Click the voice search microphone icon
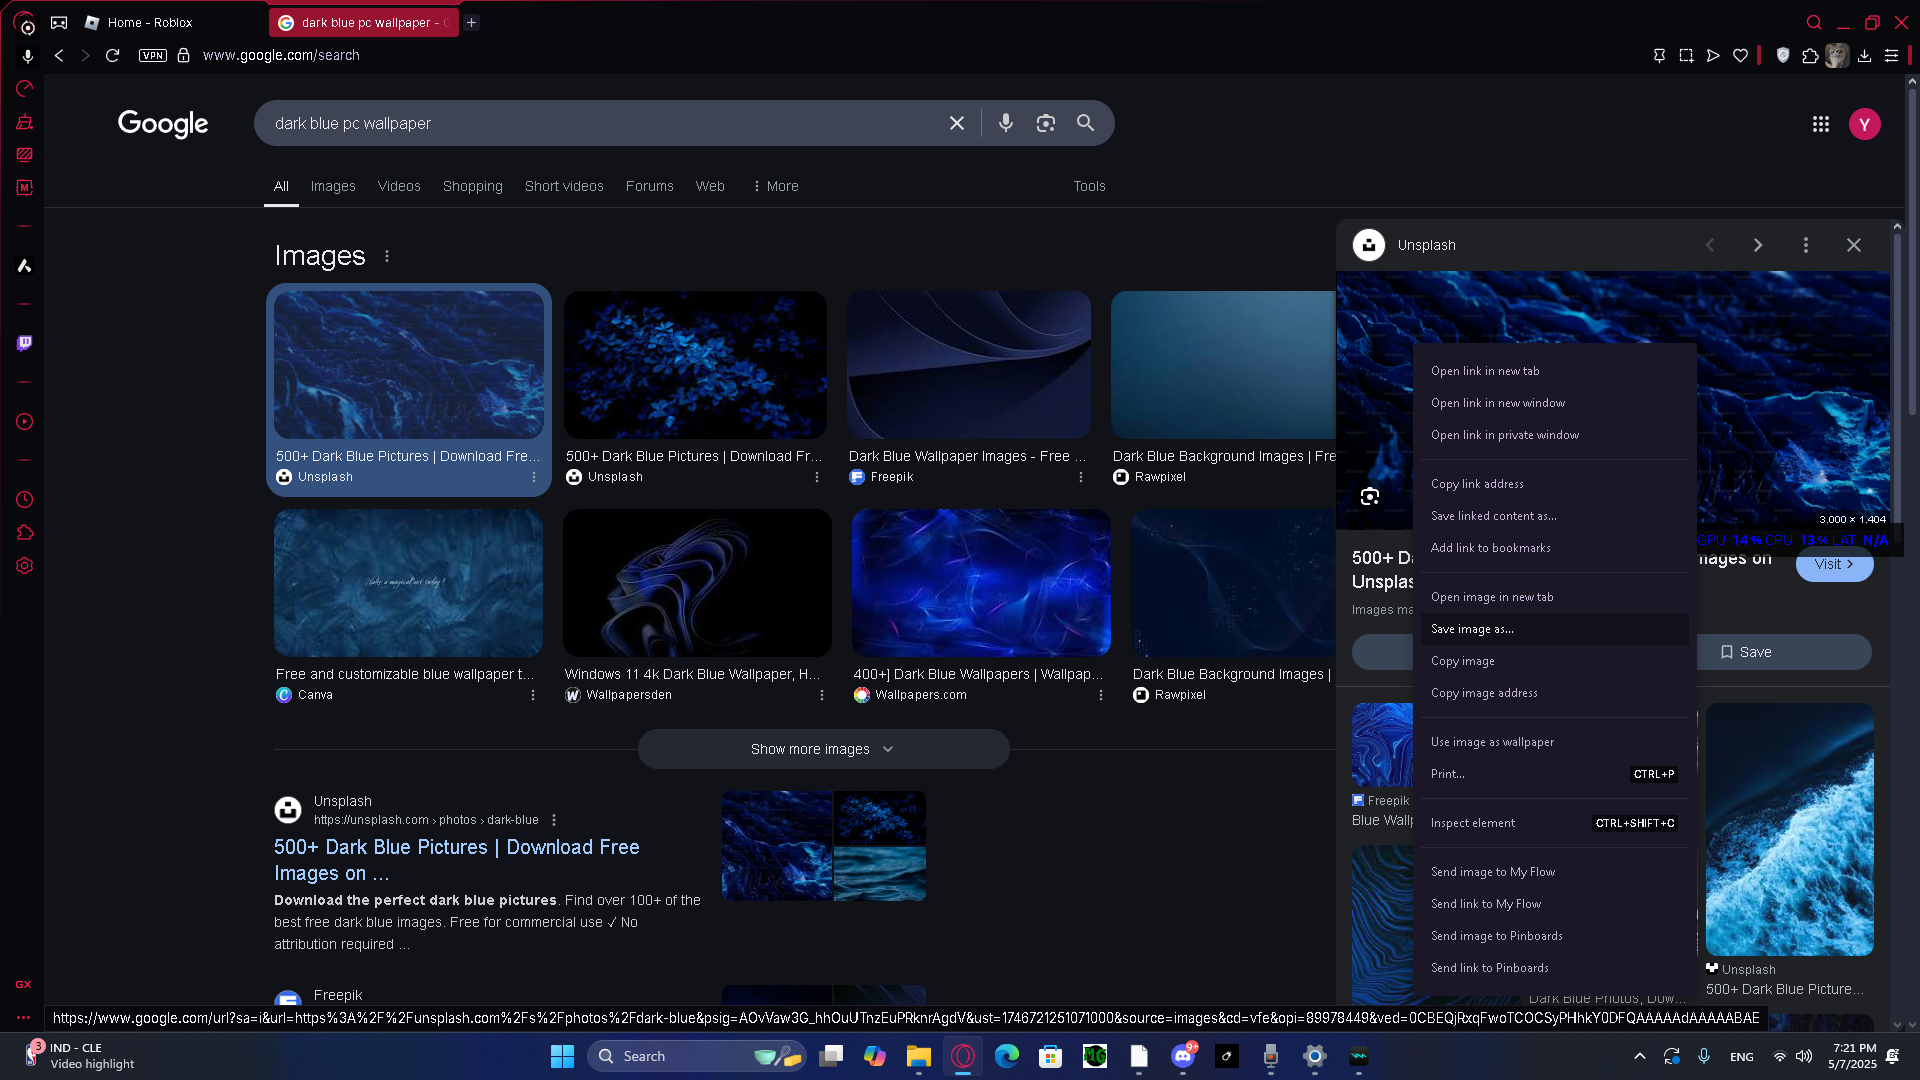The height and width of the screenshot is (1080, 1920). 1005,123
